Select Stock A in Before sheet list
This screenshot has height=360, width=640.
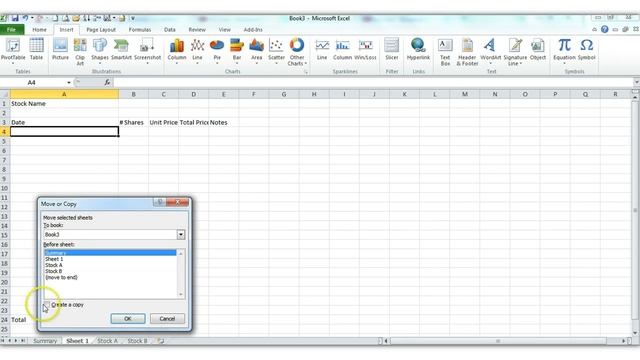coord(110,265)
